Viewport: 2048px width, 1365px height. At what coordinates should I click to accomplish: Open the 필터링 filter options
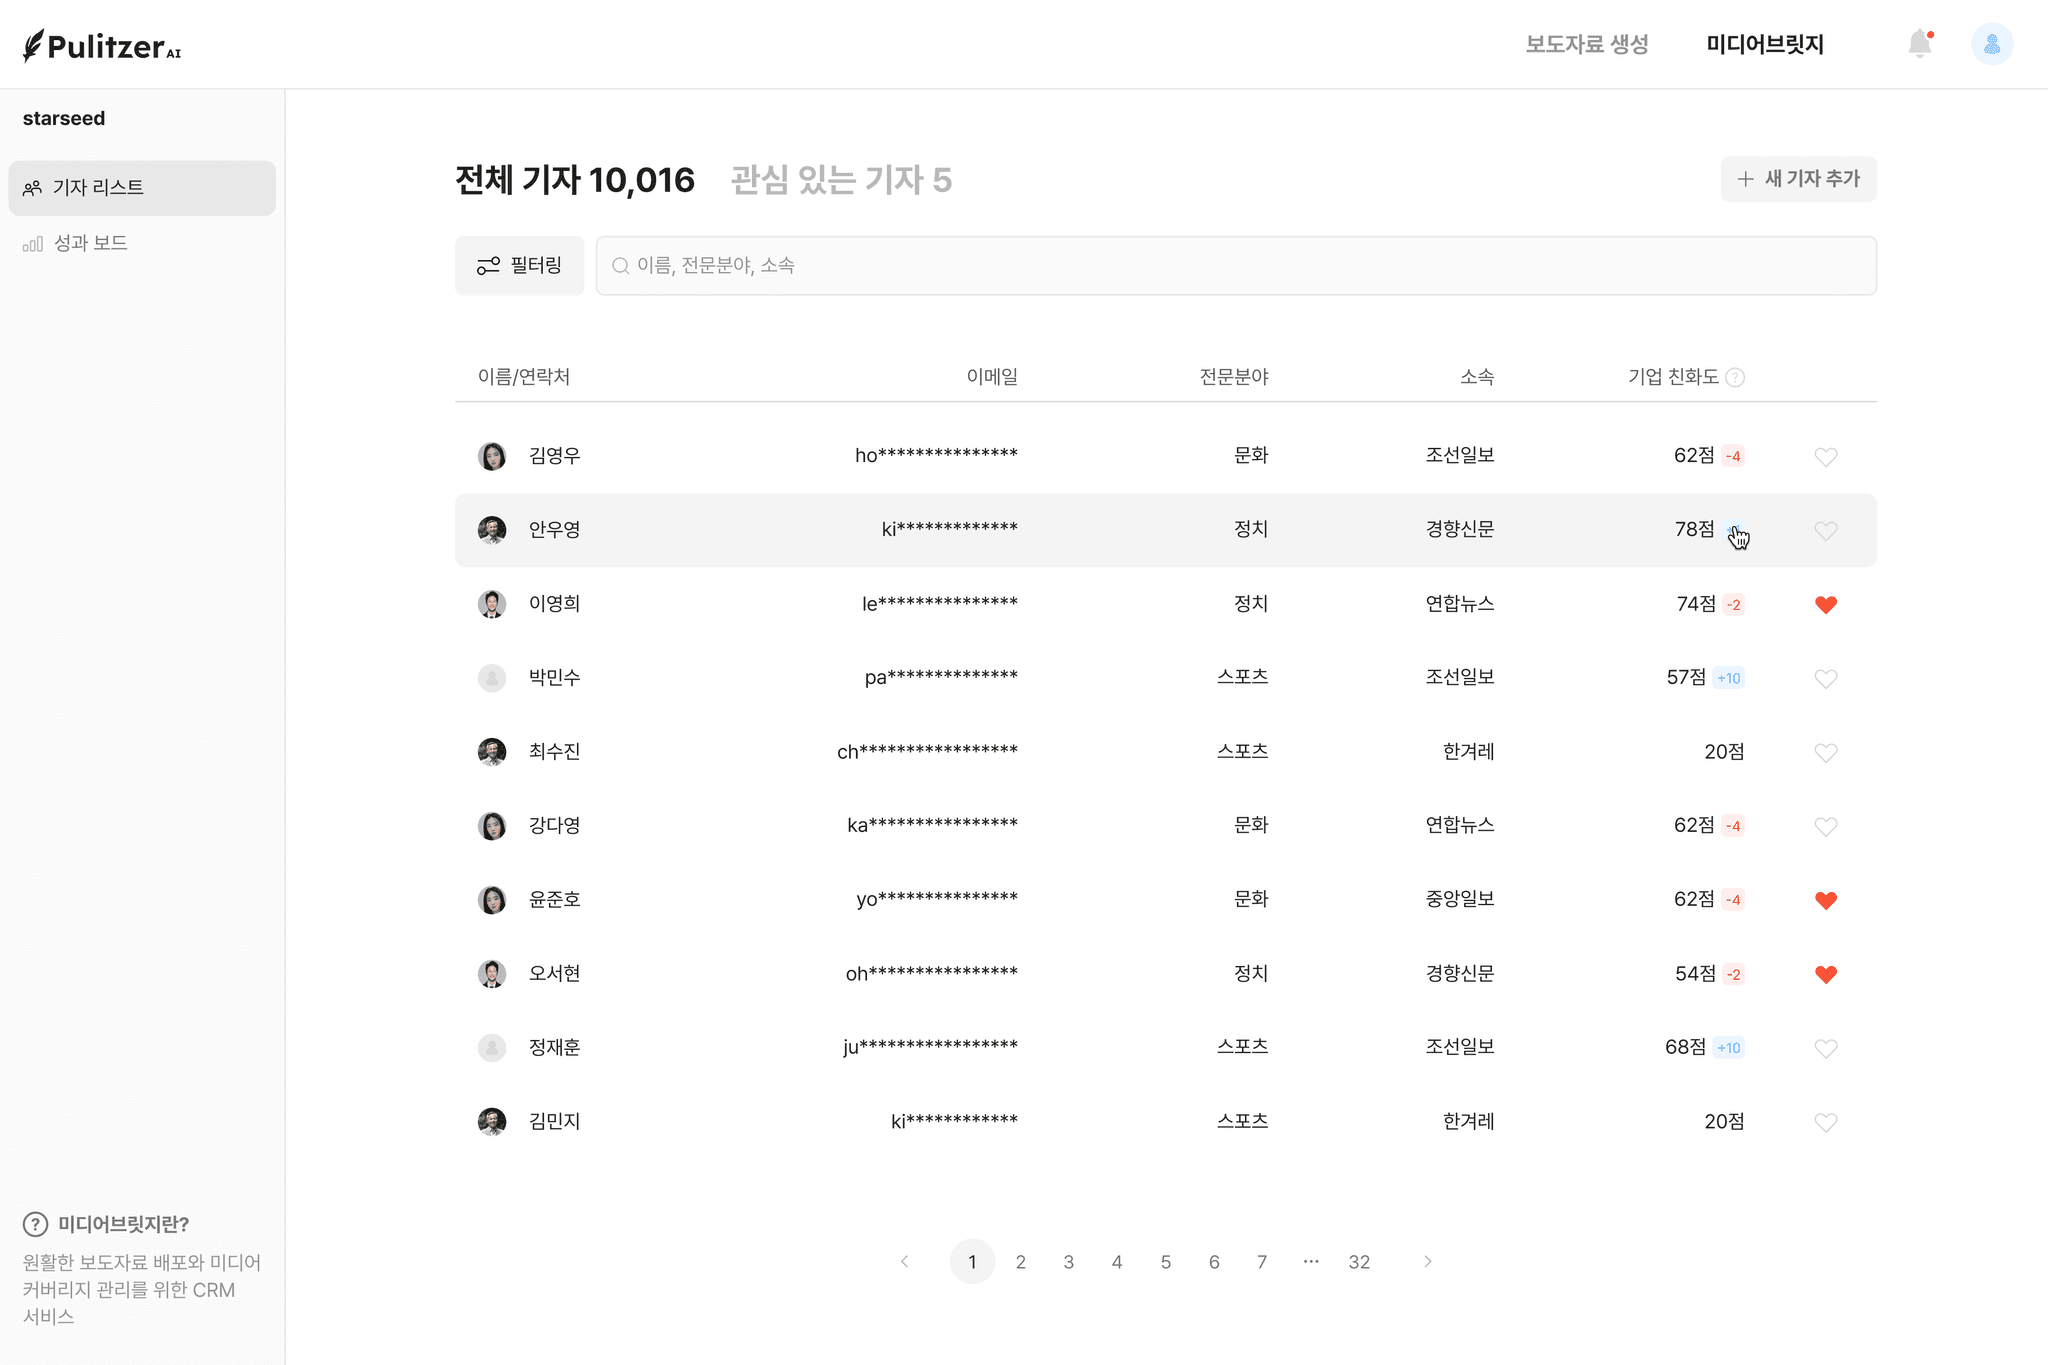click(x=519, y=266)
